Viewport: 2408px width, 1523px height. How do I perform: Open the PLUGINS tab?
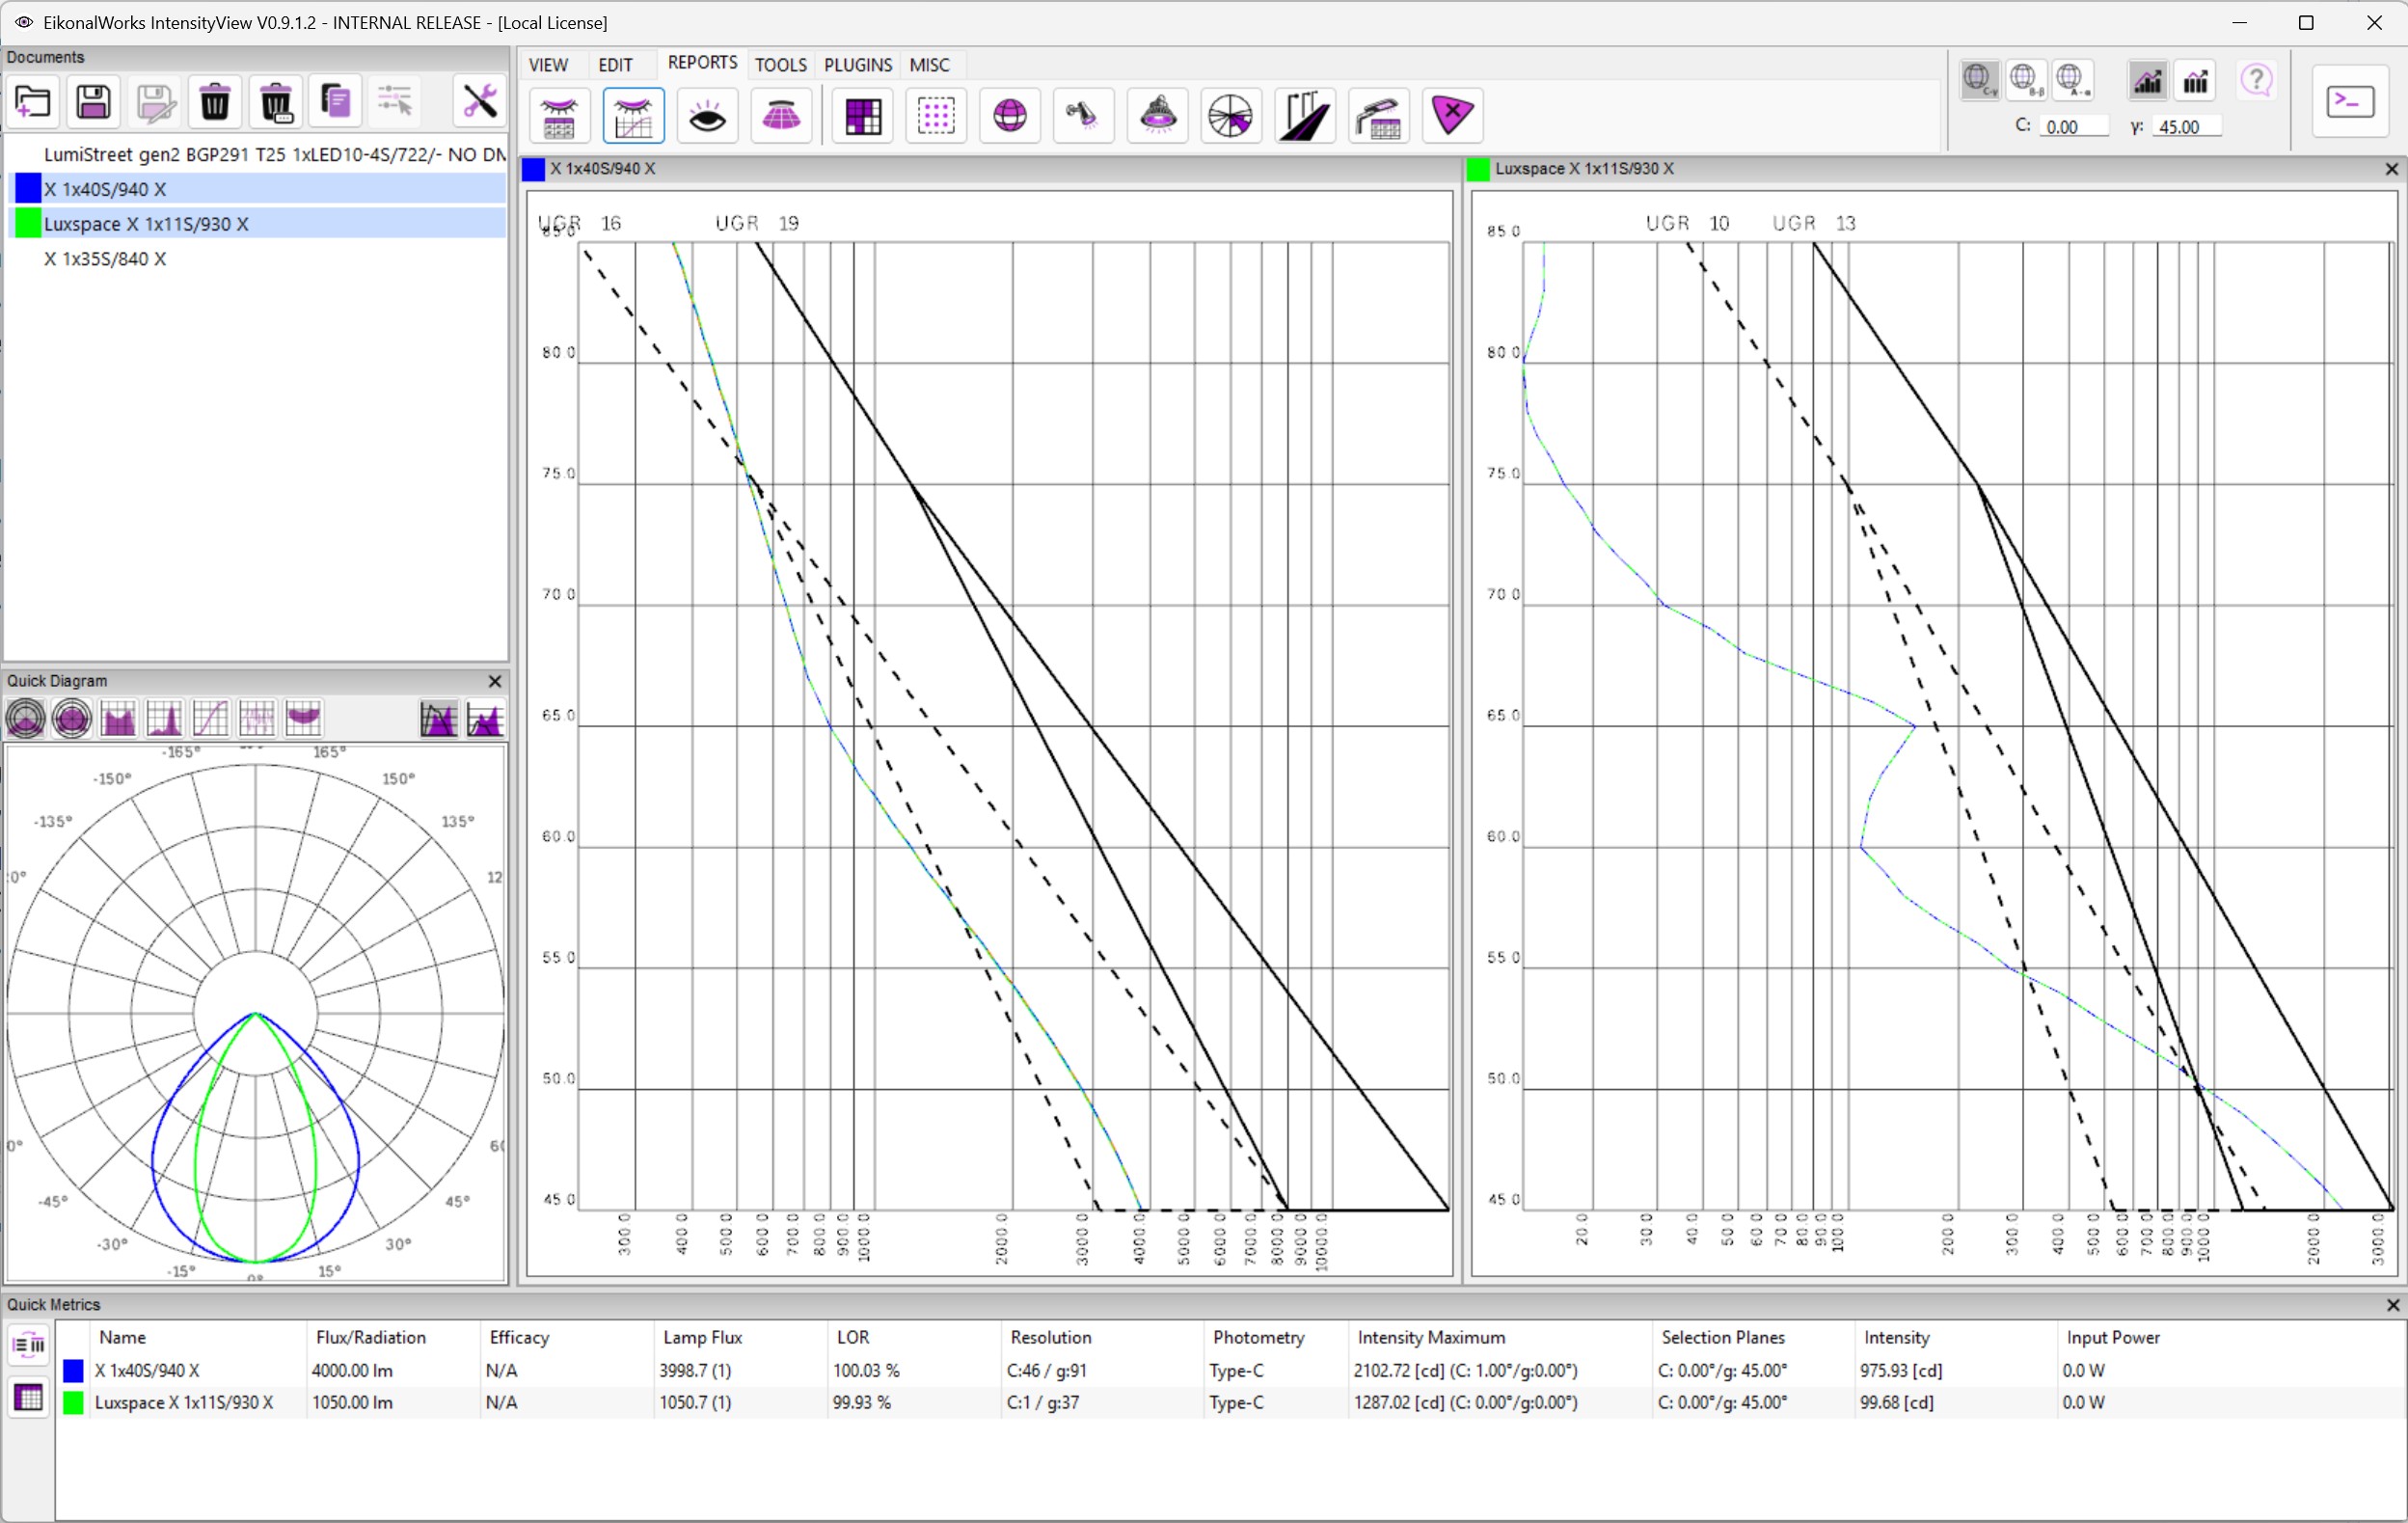(858, 65)
